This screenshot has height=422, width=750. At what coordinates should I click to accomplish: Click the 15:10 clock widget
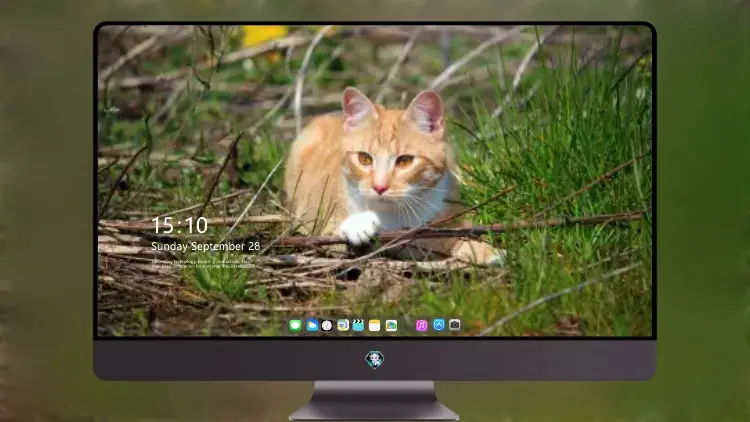pos(179,225)
